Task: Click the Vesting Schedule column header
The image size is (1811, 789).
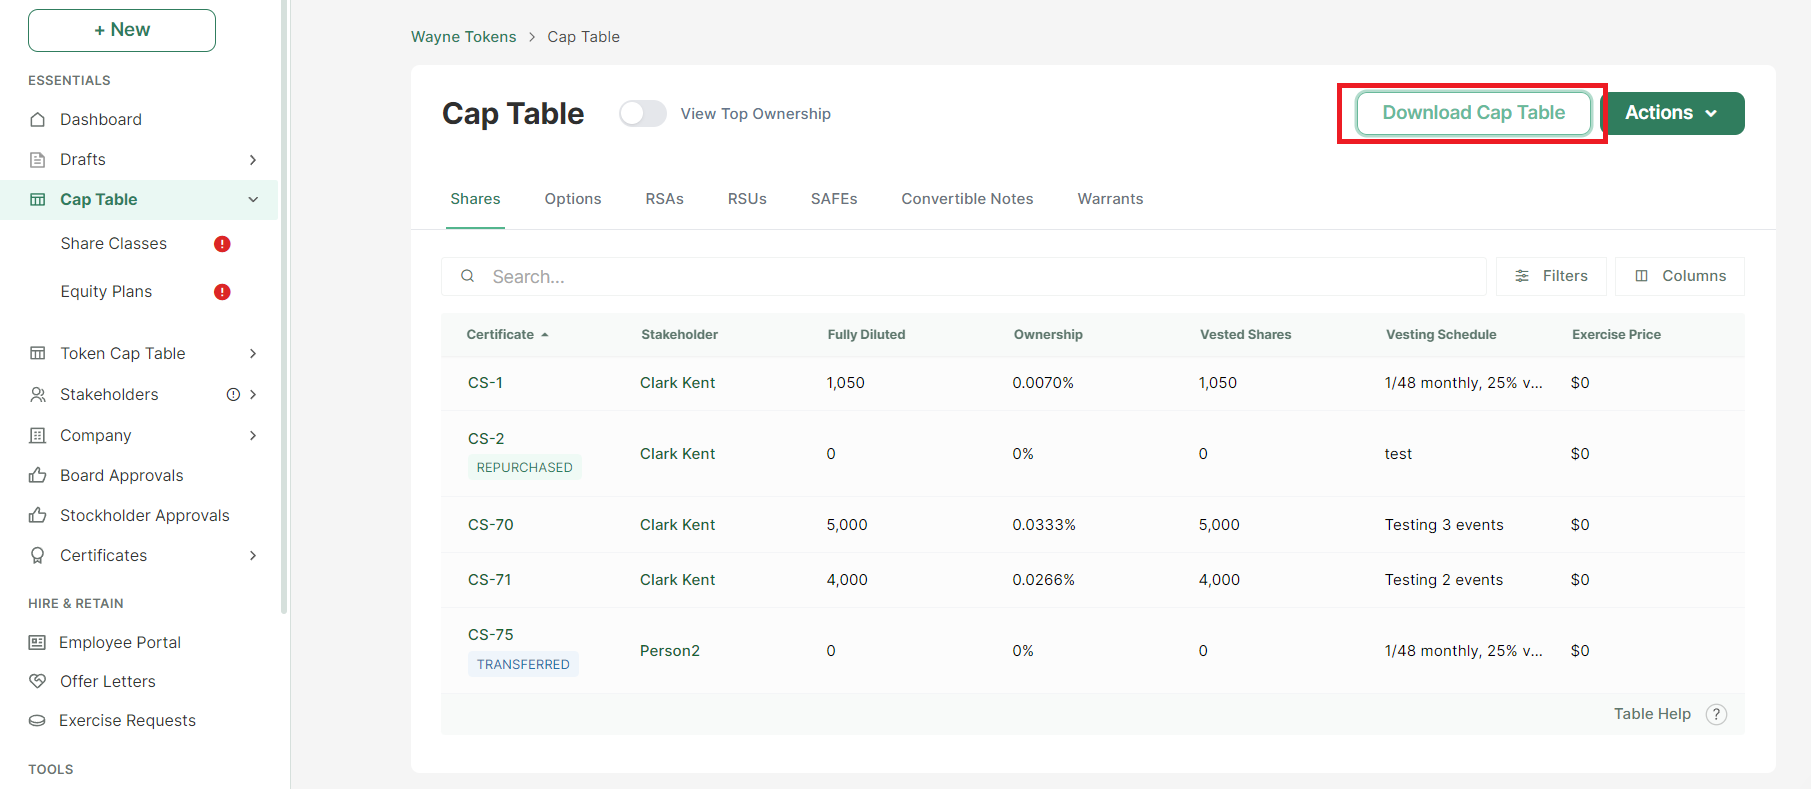Action: point(1441,334)
